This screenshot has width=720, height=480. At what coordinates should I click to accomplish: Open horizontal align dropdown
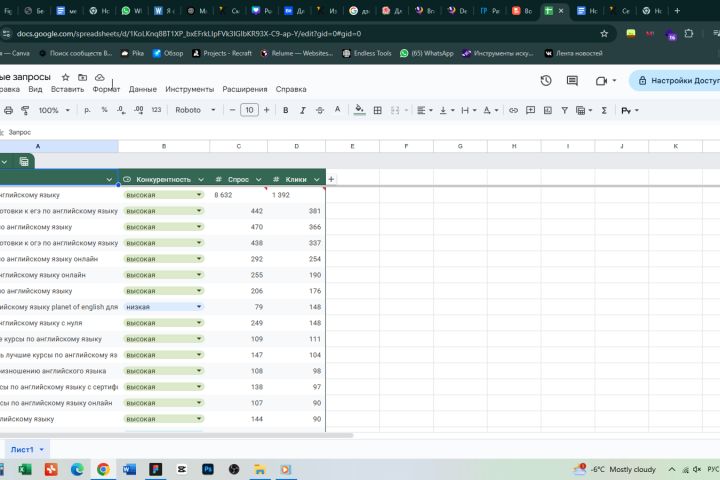pos(424,110)
